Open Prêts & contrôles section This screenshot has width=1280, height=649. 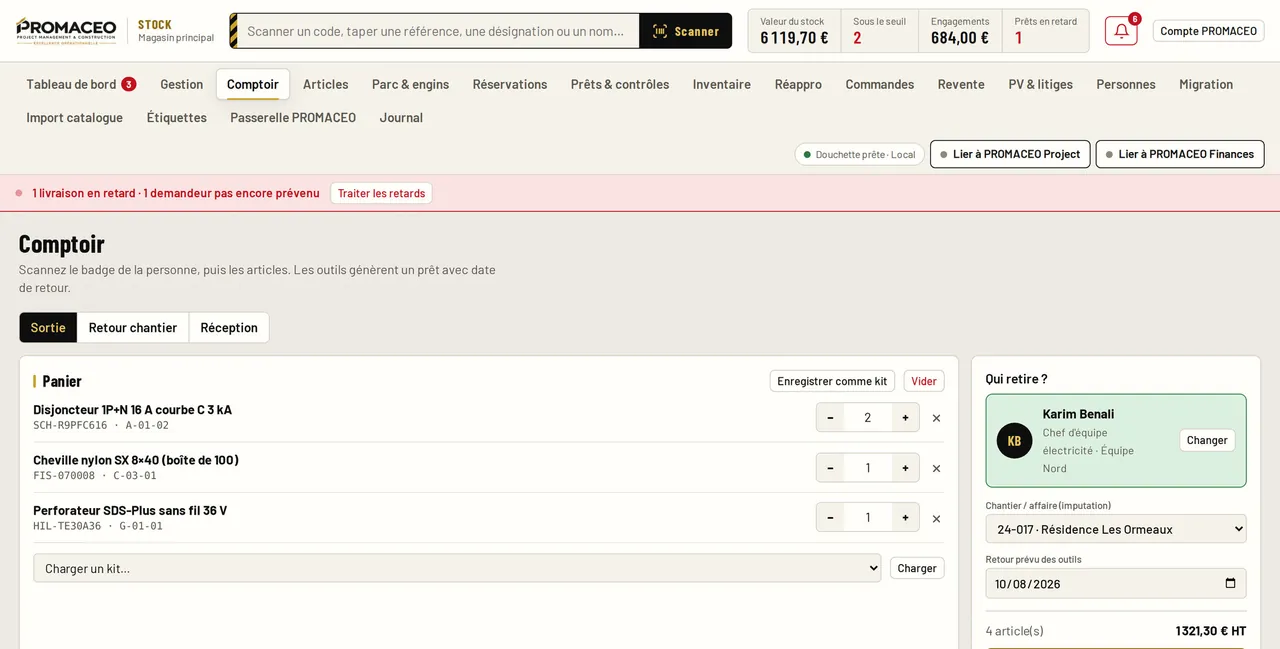point(620,84)
